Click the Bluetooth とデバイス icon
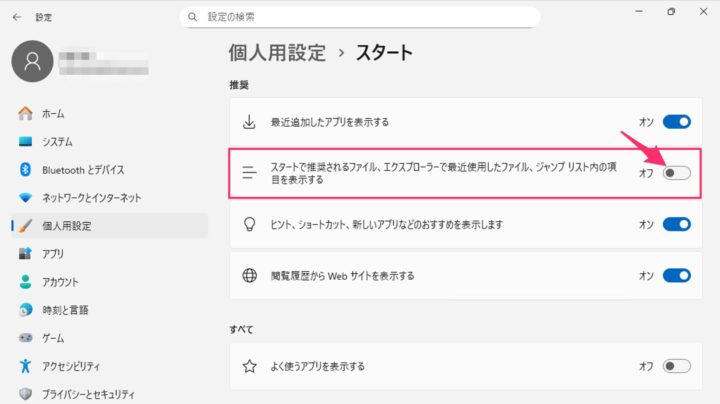This screenshot has width=720, height=404. (25, 170)
